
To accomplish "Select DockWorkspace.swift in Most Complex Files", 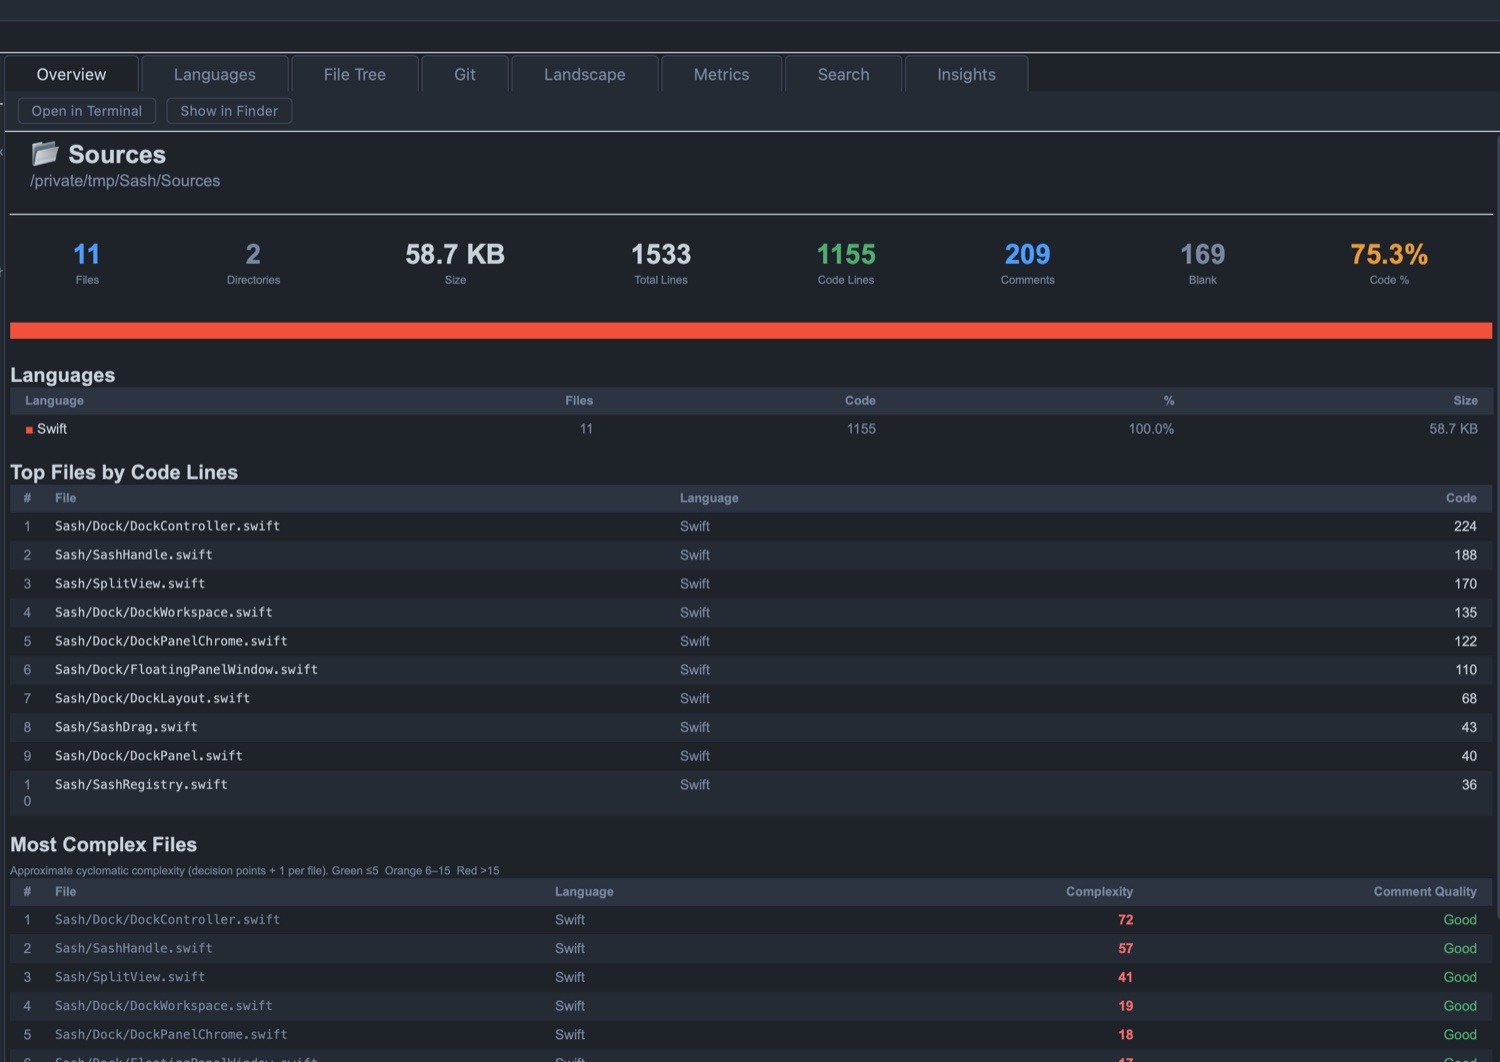I will 751,1006.
